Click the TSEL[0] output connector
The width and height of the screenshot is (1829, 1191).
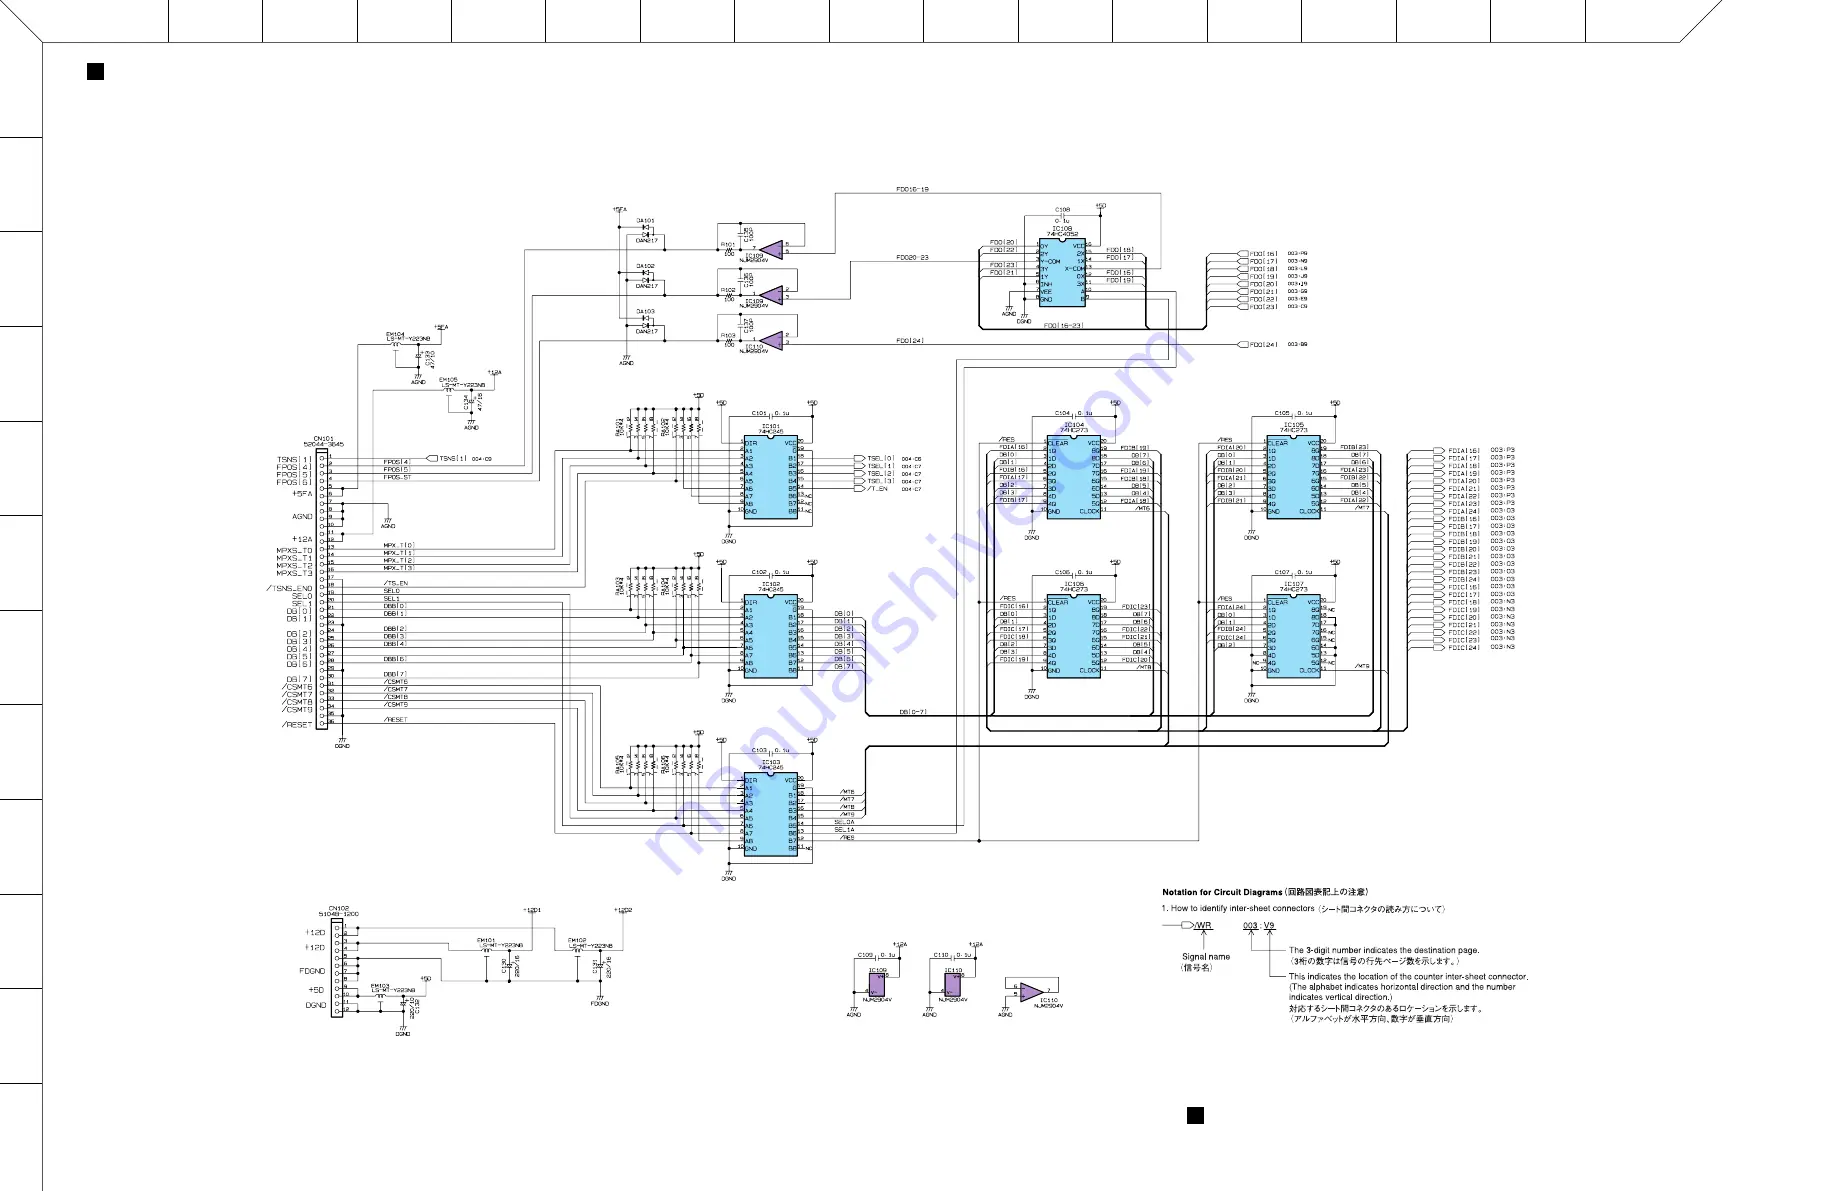pos(859,459)
